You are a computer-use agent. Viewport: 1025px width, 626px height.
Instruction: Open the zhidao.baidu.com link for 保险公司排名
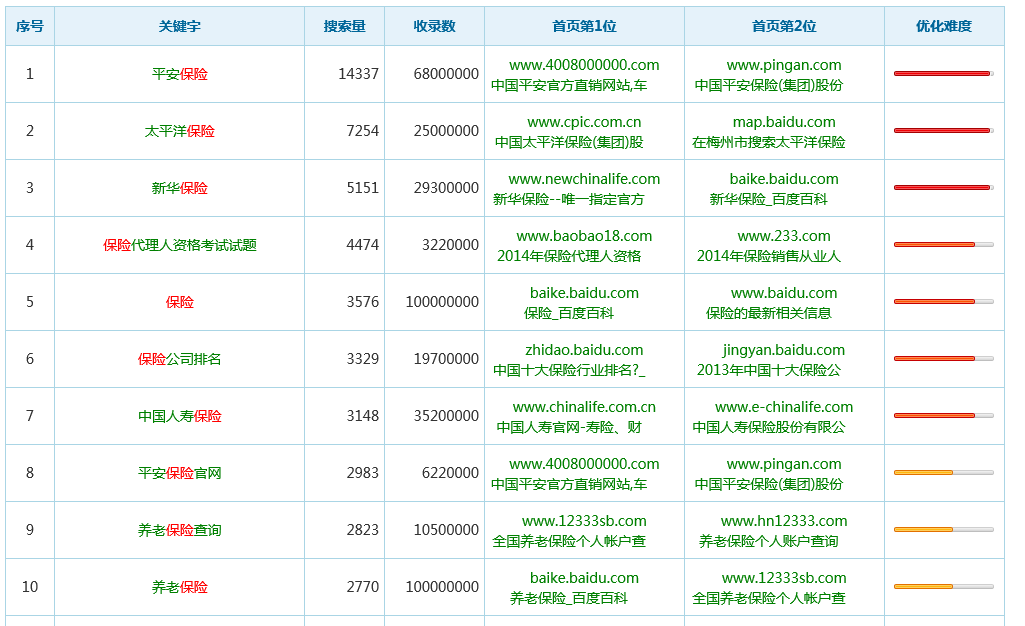(x=581, y=350)
